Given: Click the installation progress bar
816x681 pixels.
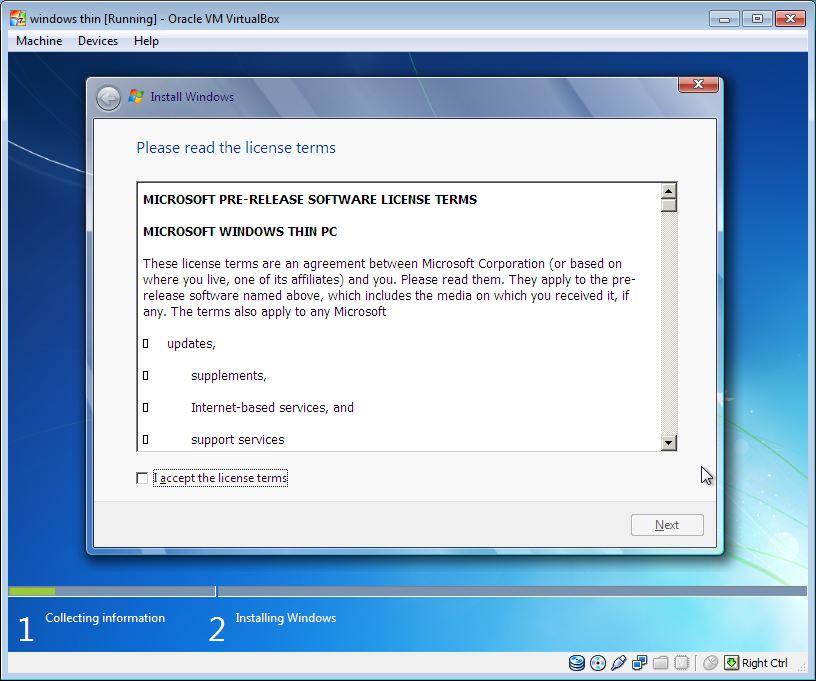Looking at the screenshot, I should pyautogui.click(x=407, y=591).
